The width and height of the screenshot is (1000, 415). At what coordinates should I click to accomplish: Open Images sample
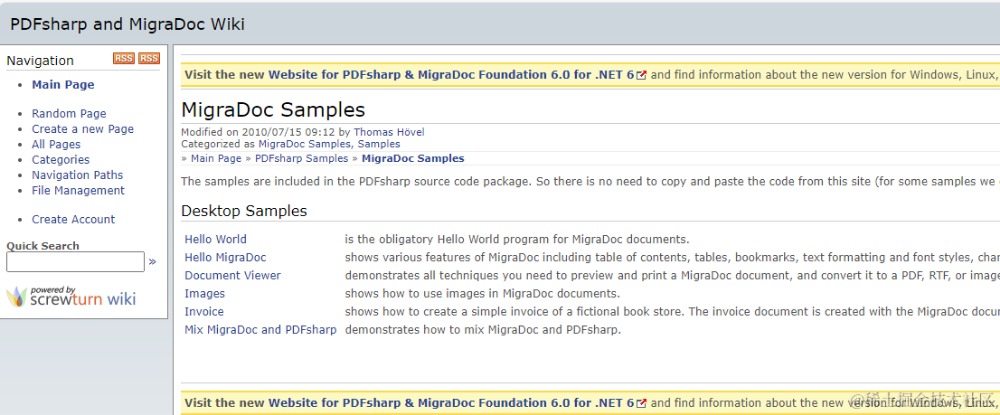(205, 294)
